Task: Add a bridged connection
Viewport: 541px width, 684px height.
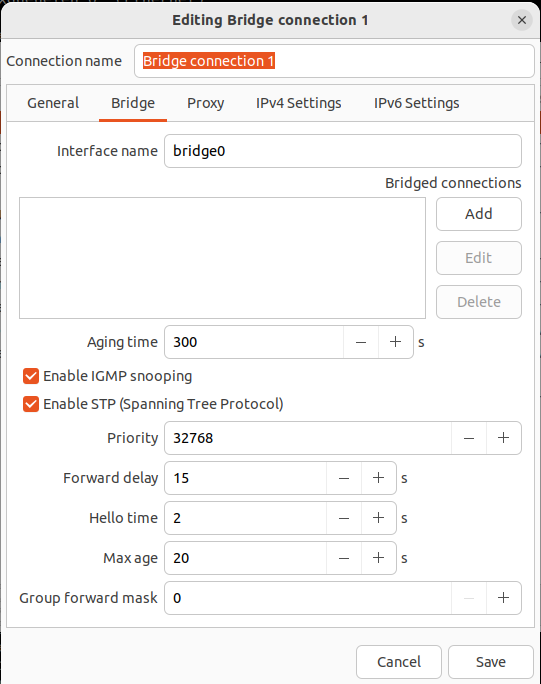Action: coord(479,214)
